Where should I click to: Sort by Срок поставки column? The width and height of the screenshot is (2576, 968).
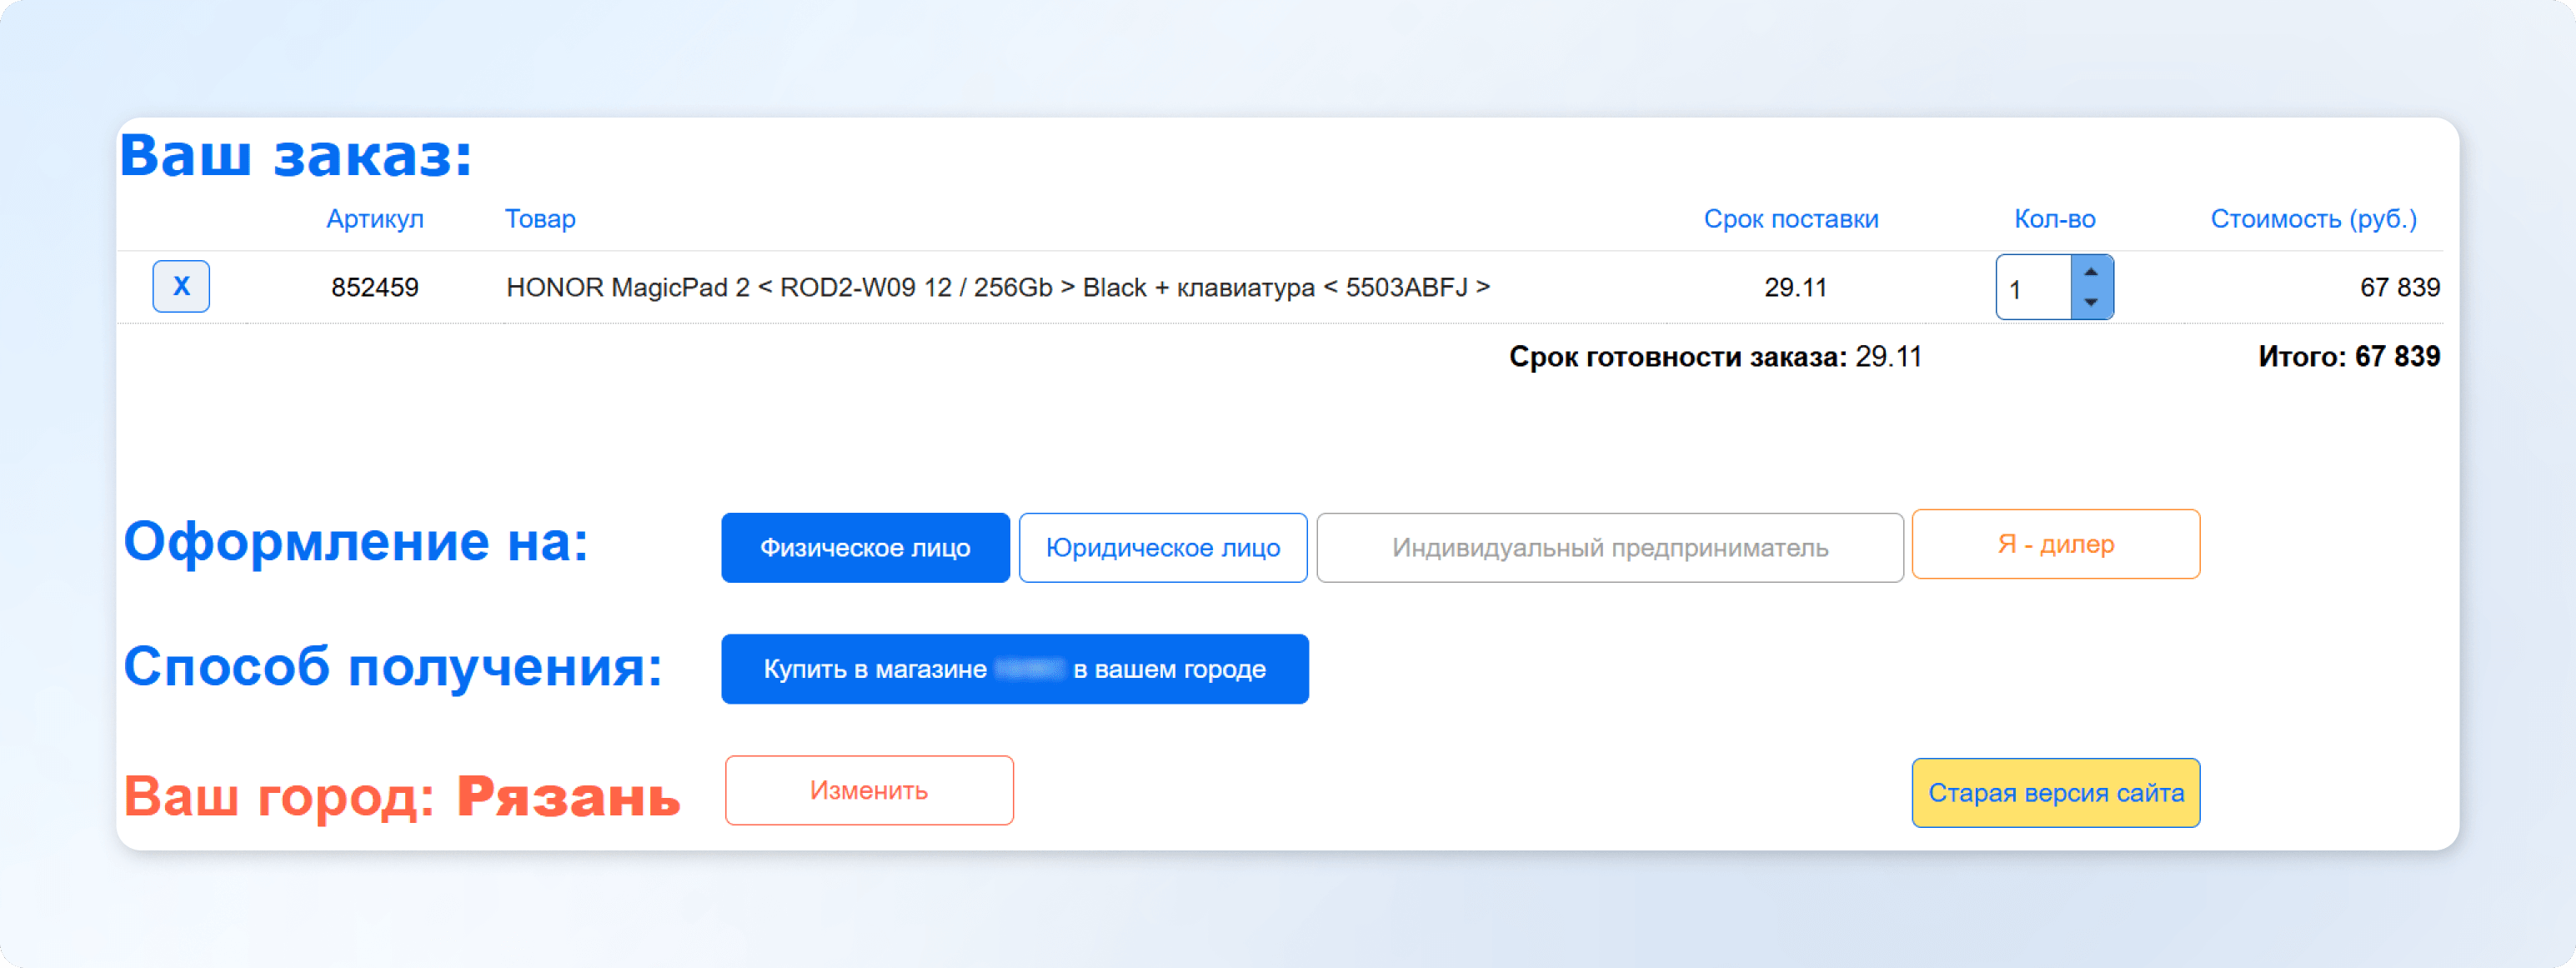pyautogui.click(x=1790, y=218)
